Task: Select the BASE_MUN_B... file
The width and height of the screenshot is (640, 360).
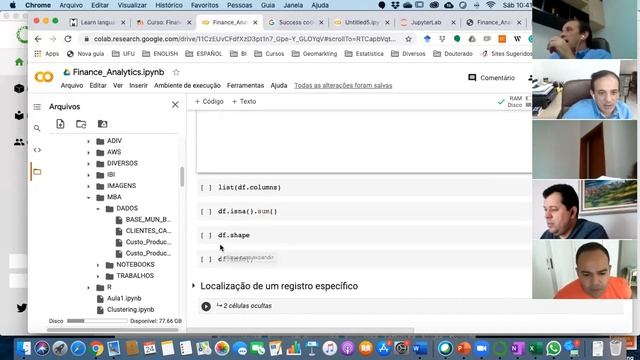Action: pos(148,220)
